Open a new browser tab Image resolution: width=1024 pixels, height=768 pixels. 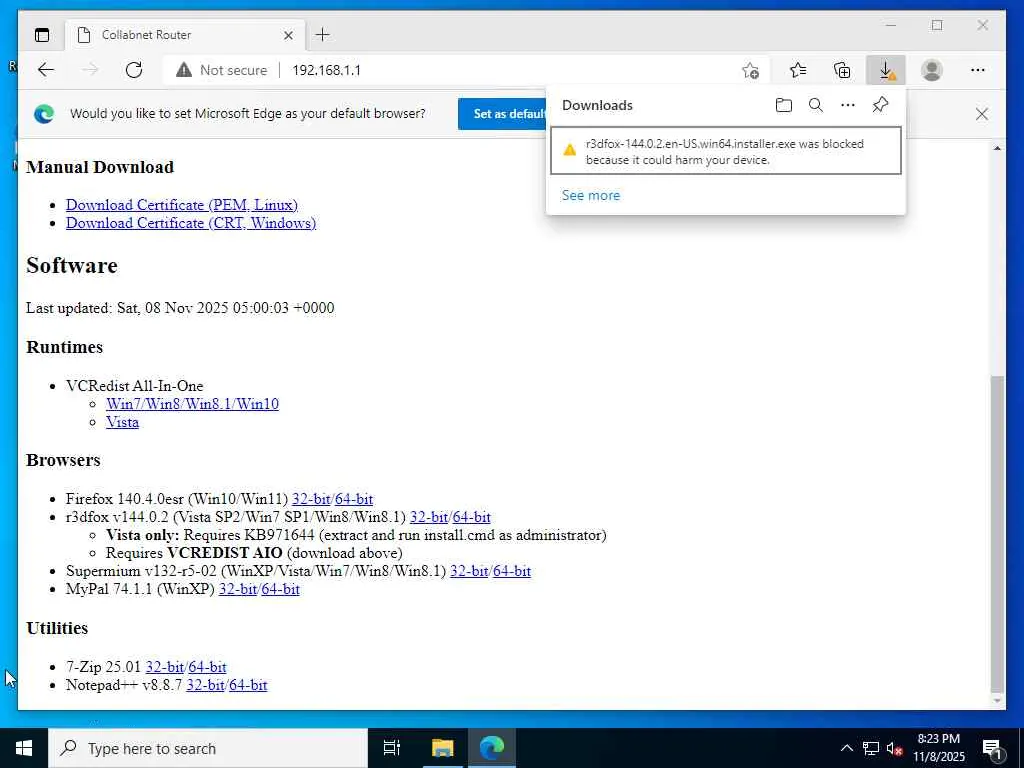coord(323,35)
